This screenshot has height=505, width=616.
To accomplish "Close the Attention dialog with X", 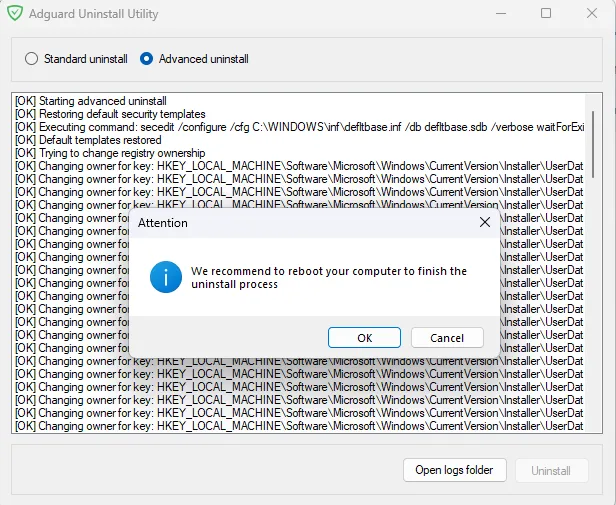I will click(x=485, y=222).
